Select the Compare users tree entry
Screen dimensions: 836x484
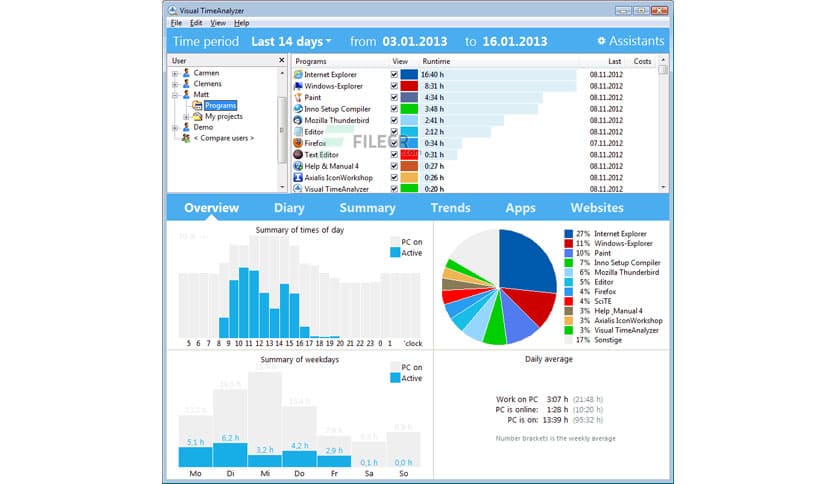click(224, 138)
